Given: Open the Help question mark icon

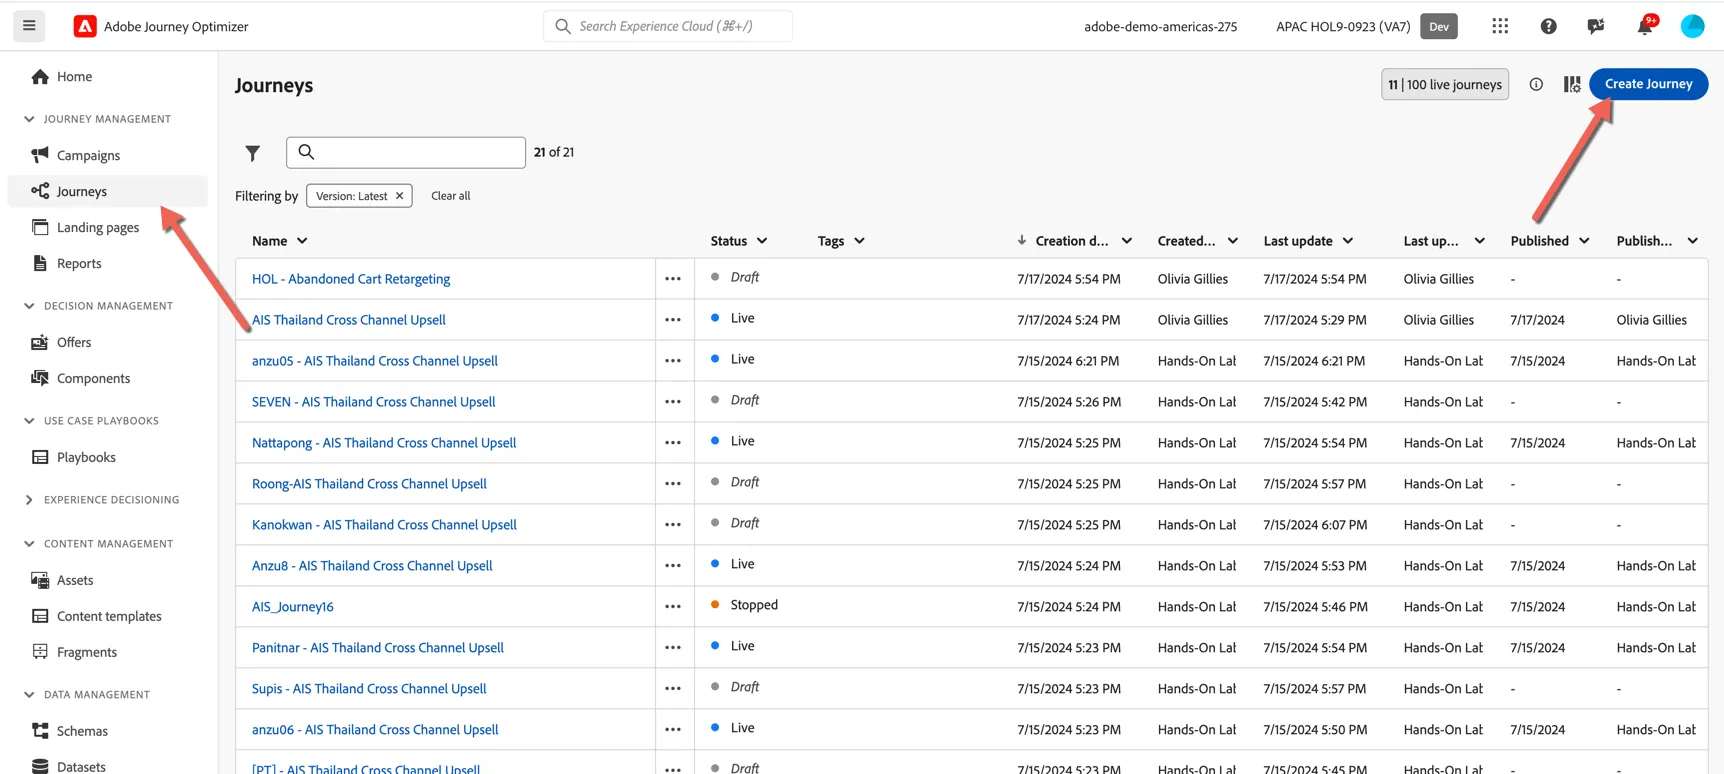Looking at the screenshot, I should [1548, 26].
